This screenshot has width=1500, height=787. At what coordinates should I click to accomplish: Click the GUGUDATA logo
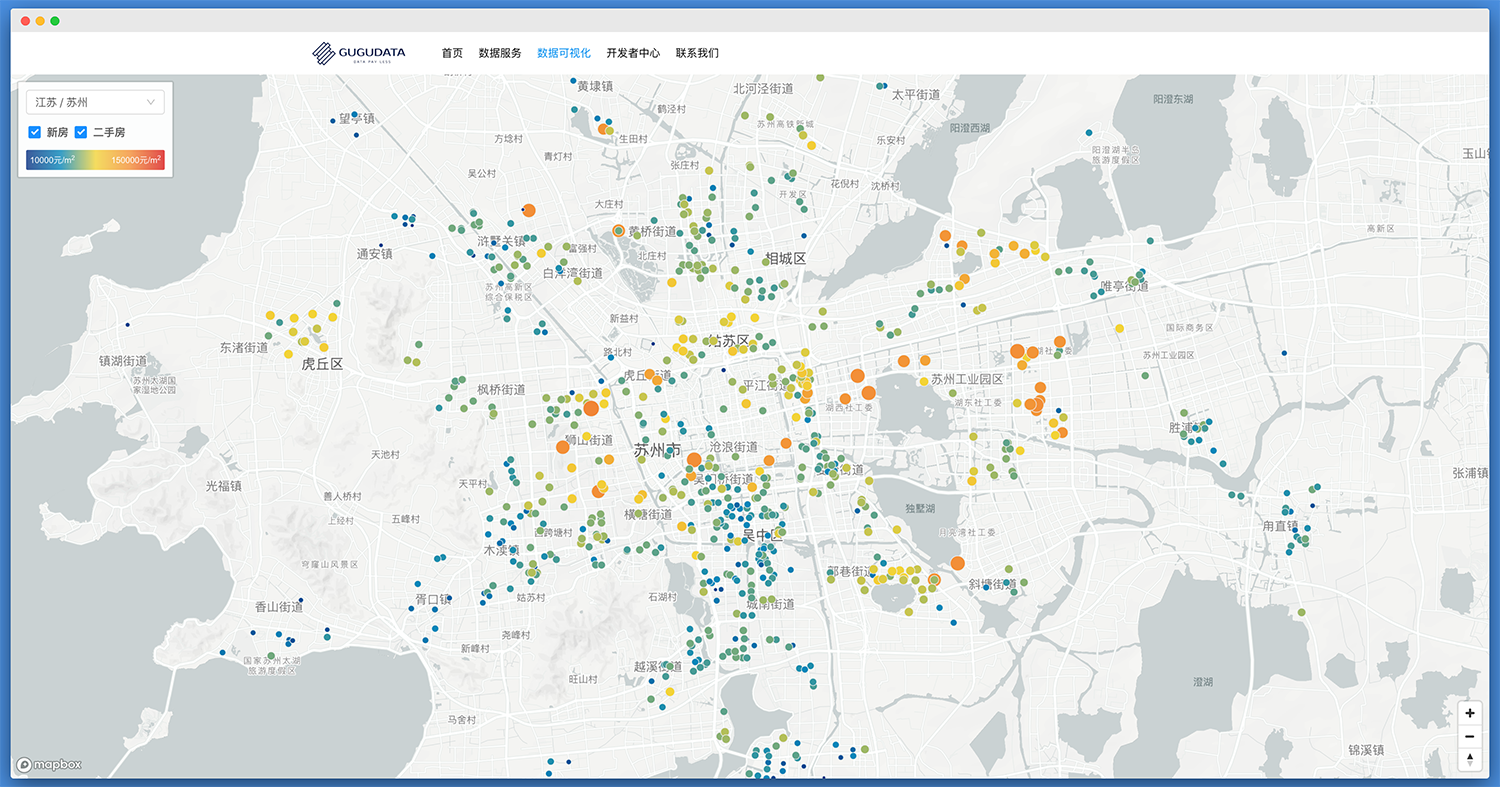(358, 53)
